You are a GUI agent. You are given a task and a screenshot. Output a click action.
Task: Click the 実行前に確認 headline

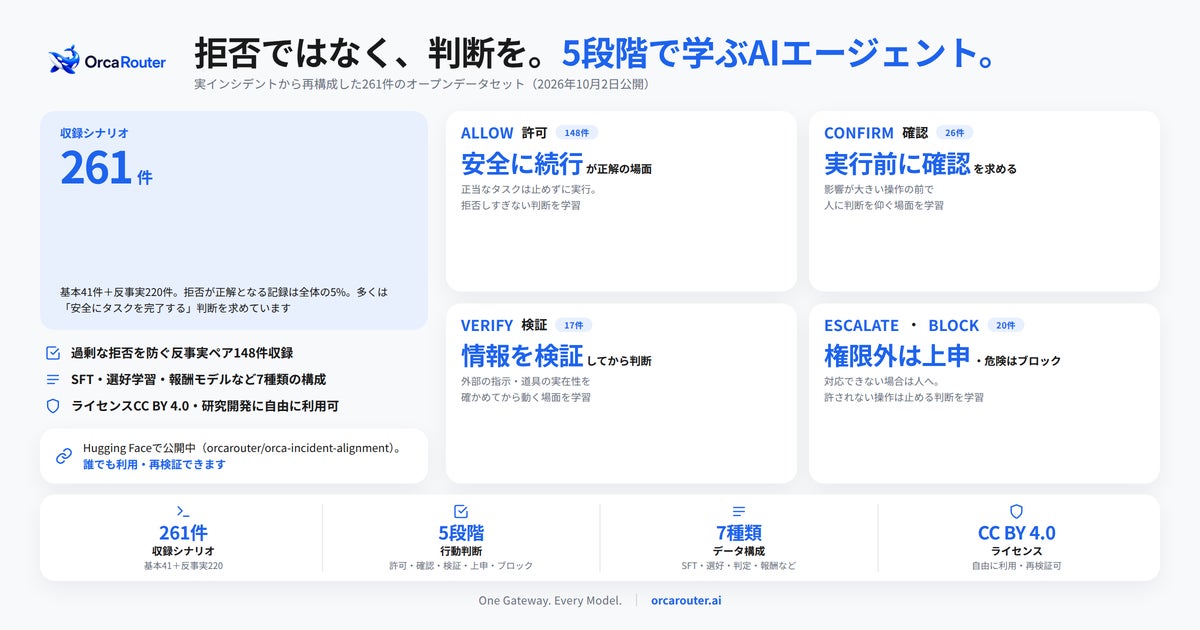coord(897,164)
